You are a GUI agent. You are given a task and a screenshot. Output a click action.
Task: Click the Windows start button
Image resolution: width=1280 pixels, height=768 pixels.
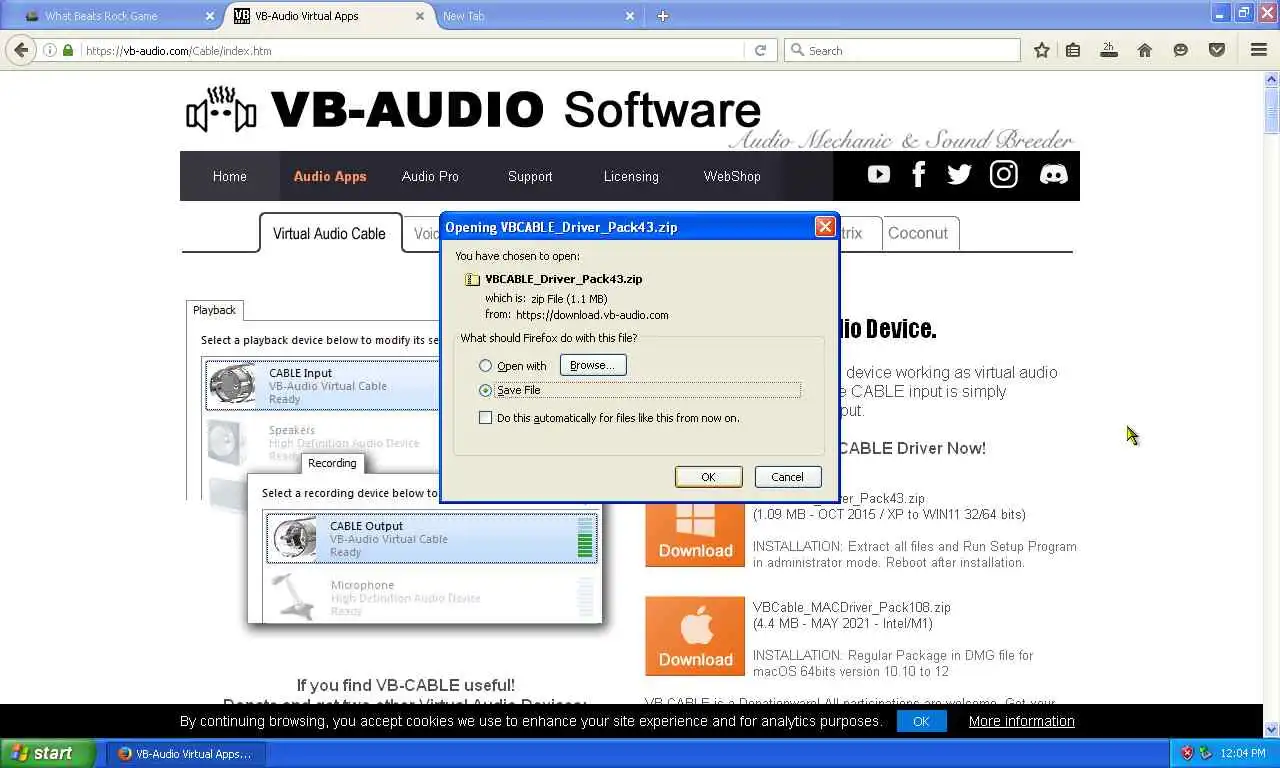point(47,753)
